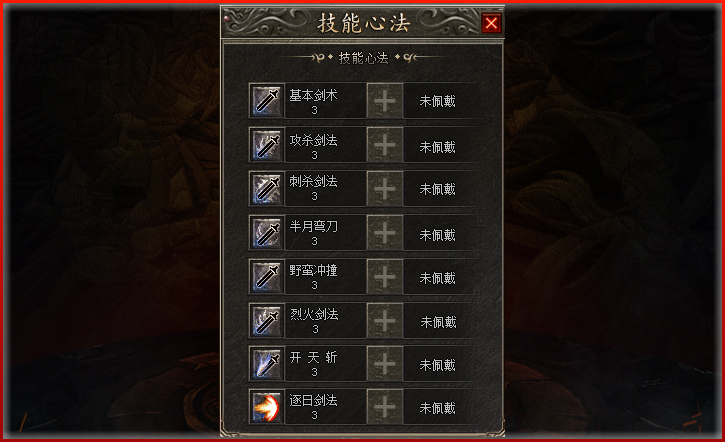Click the plus slot next to 野蛮冲撞
The width and height of the screenshot is (725, 442).
point(385,276)
